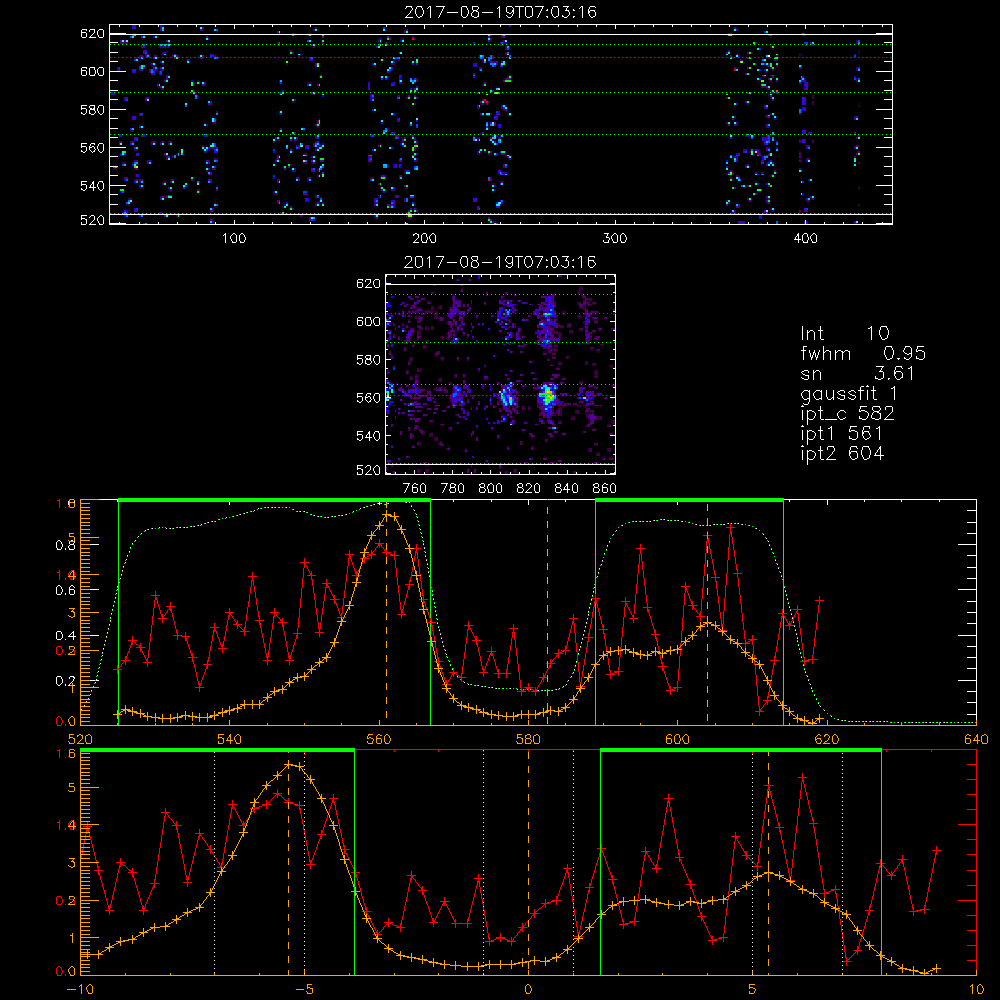The image size is (1000, 1000).
Task: Click x-axis label 100 of top spectrogram
Action: point(234,239)
